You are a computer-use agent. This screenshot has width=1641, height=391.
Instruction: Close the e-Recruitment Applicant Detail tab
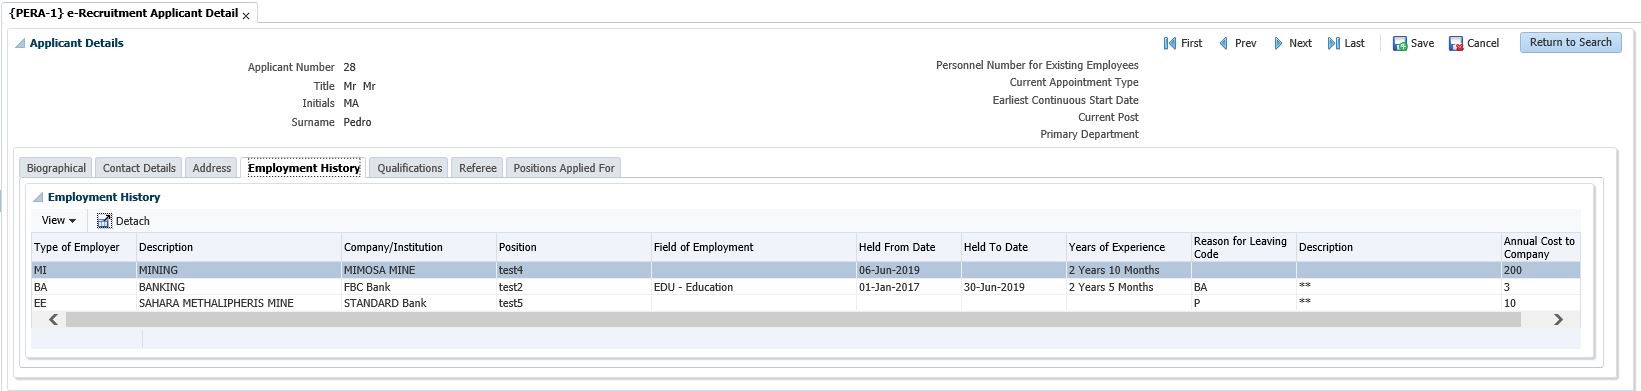(x=246, y=17)
